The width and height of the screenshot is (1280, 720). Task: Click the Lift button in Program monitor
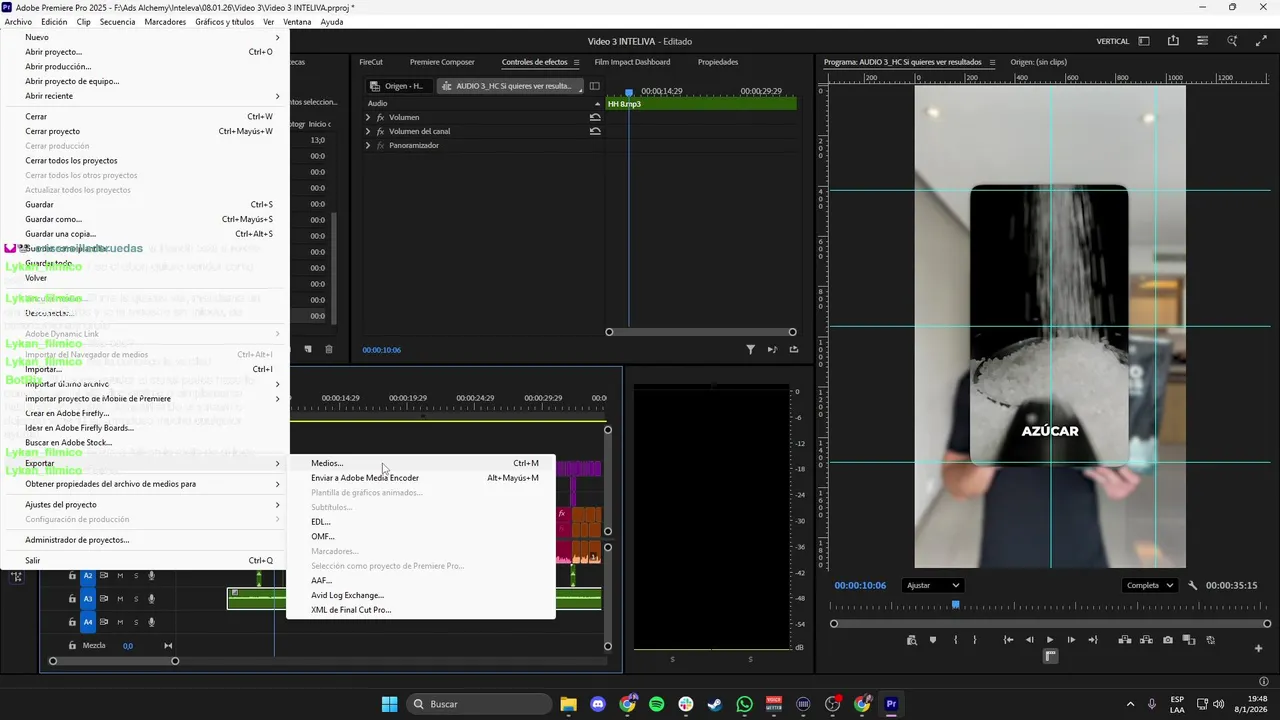(x=1125, y=640)
